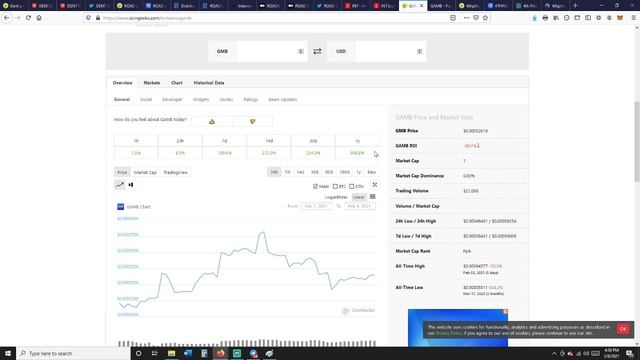The image size is (640, 360).
Task: Select the Beam Updates sub-tab
Action: 283,100
